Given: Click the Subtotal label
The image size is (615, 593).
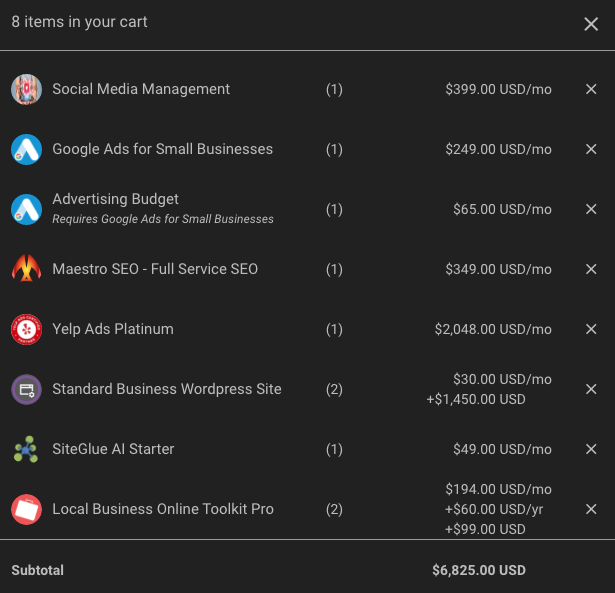Looking at the screenshot, I should (37, 570).
